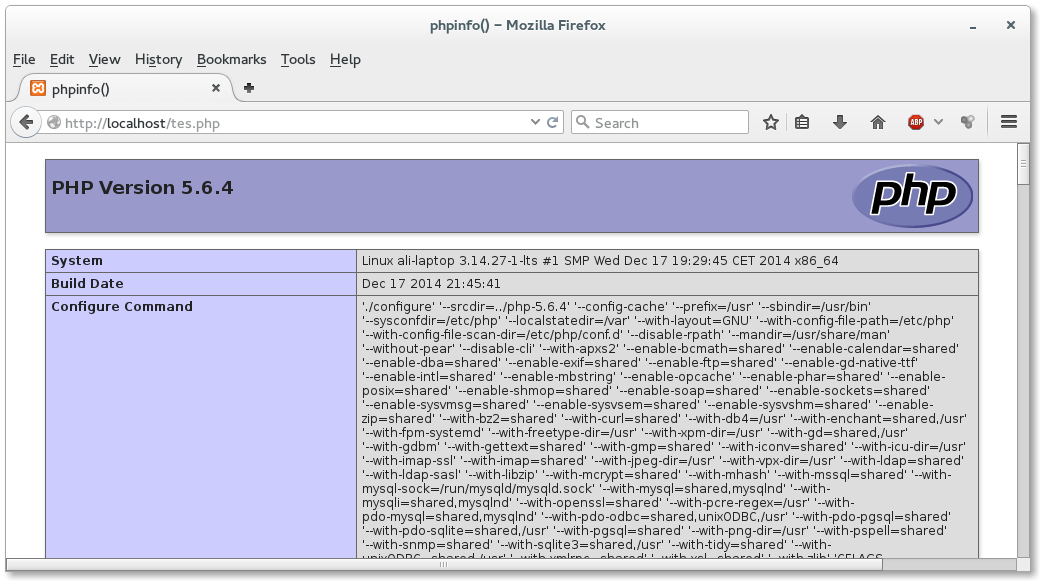Open the Tools menu
Viewport: 1040px width, 581px height.
(298, 60)
